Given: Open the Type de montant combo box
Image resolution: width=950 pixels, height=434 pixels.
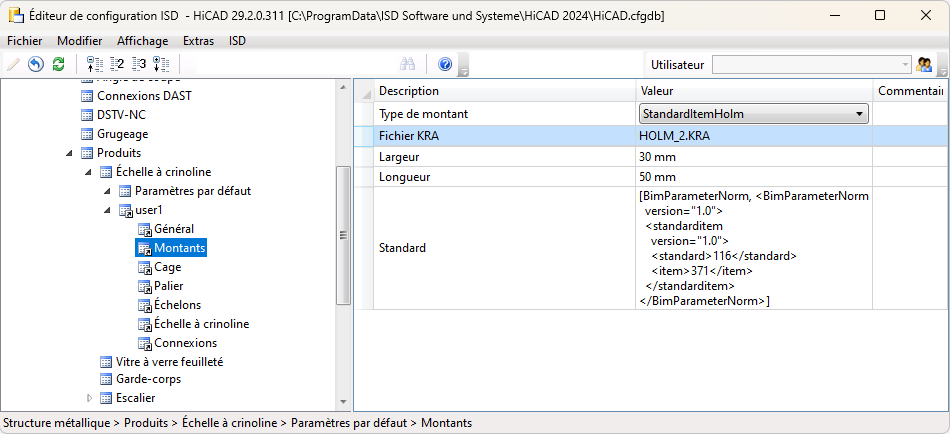Looking at the screenshot, I should click(859, 114).
